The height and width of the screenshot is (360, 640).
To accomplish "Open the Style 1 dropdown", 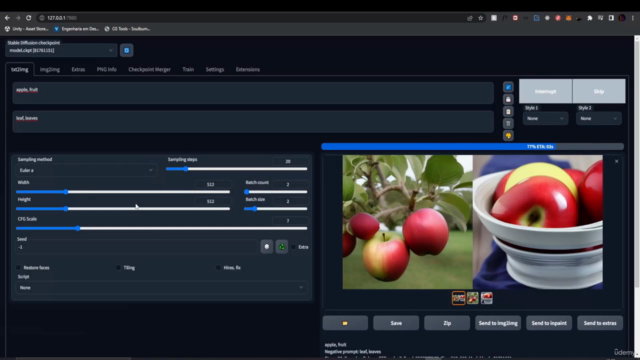I will click(x=545, y=118).
